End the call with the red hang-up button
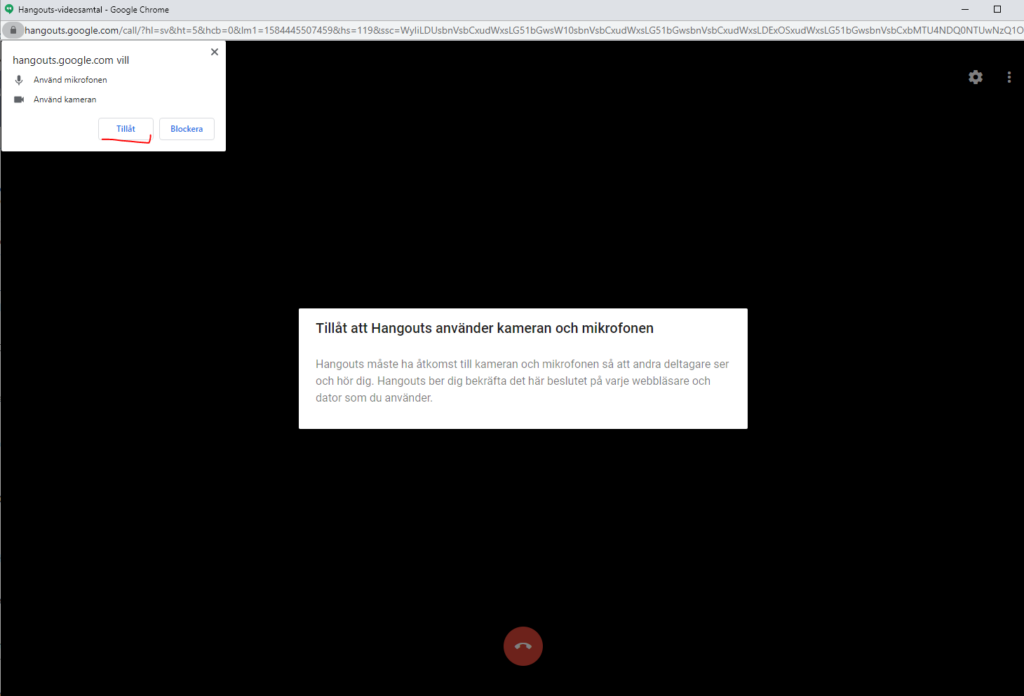Viewport: 1024px width, 696px height. [x=523, y=646]
